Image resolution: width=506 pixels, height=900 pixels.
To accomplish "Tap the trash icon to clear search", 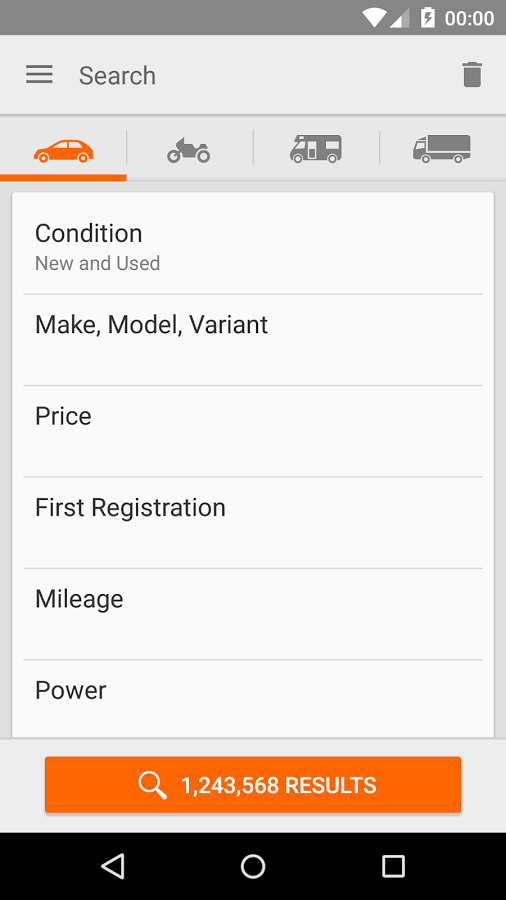I will (x=472, y=75).
